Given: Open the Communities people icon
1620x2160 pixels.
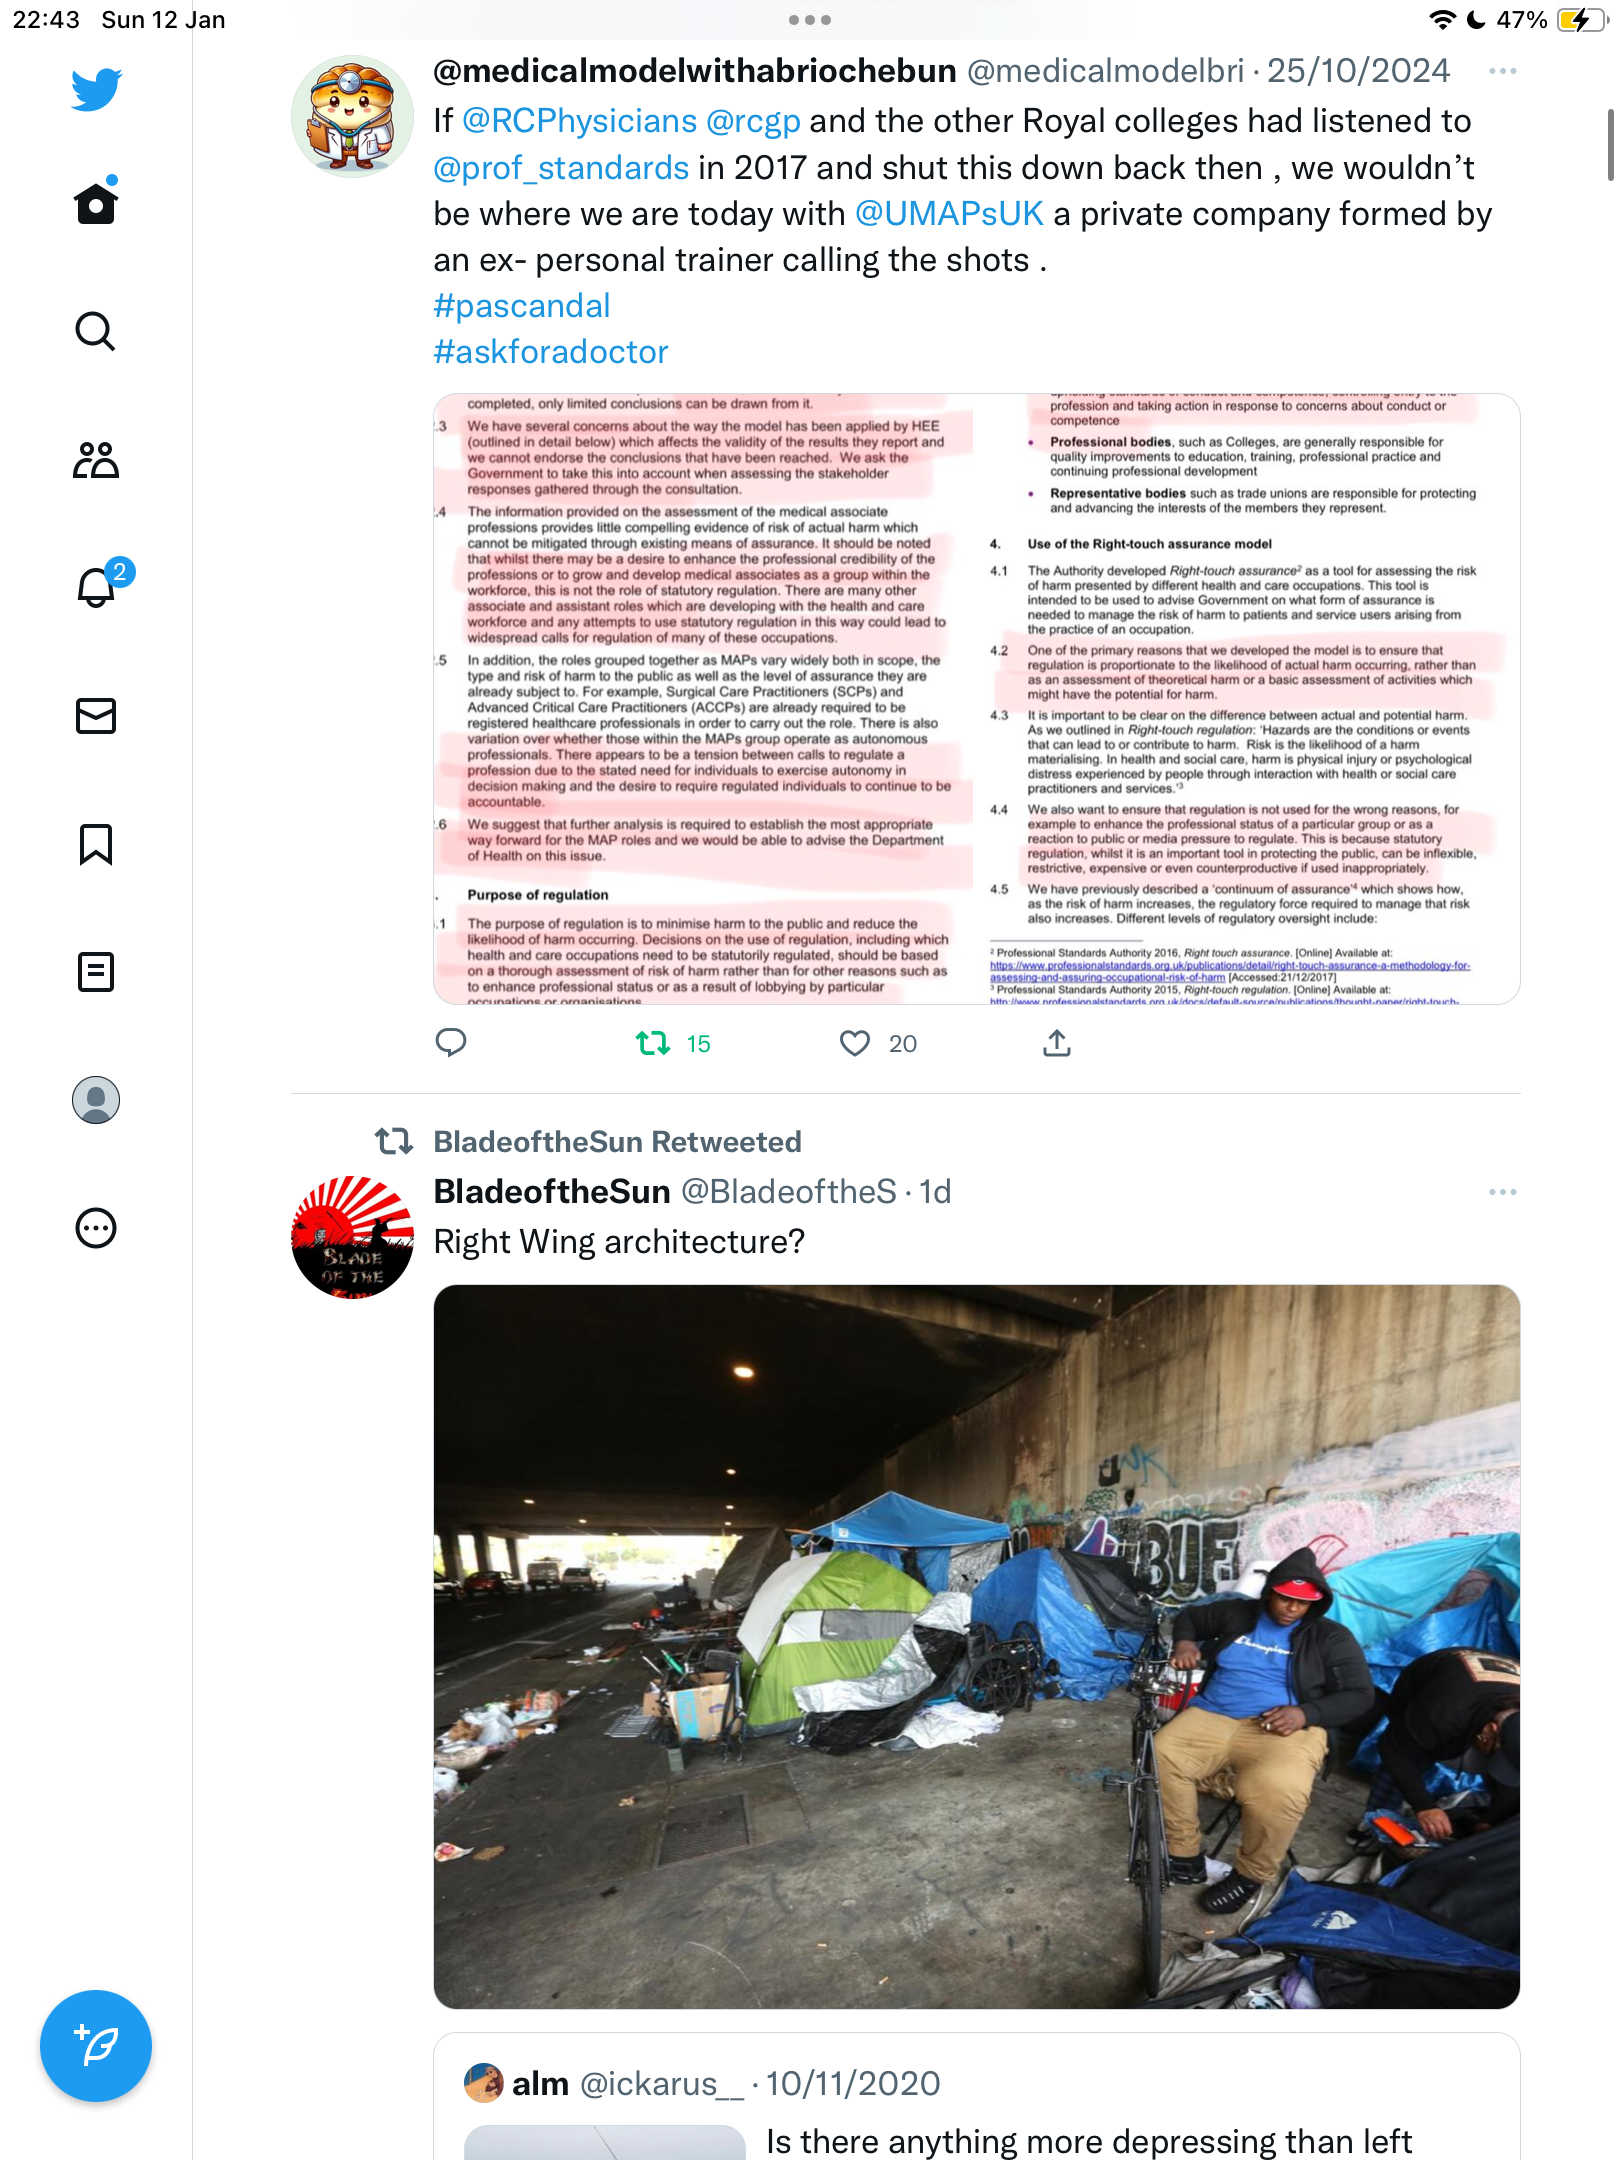Looking at the screenshot, I should pyautogui.click(x=96, y=460).
